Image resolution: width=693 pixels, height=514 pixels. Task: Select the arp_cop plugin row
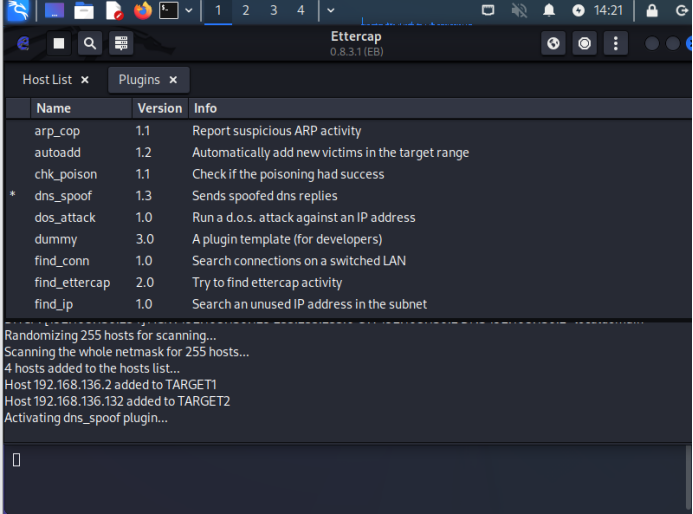(x=348, y=131)
